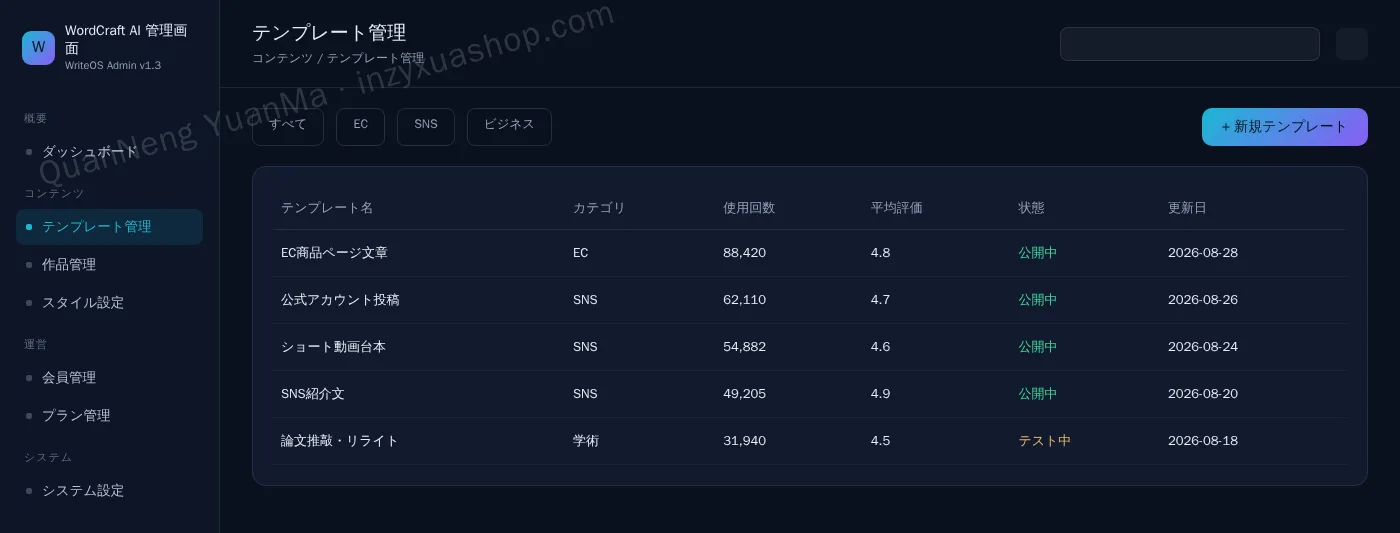This screenshot has width=1400, height=533.
Task: Click the コンテンツ breadcrumb link
Action: point(282,59)
